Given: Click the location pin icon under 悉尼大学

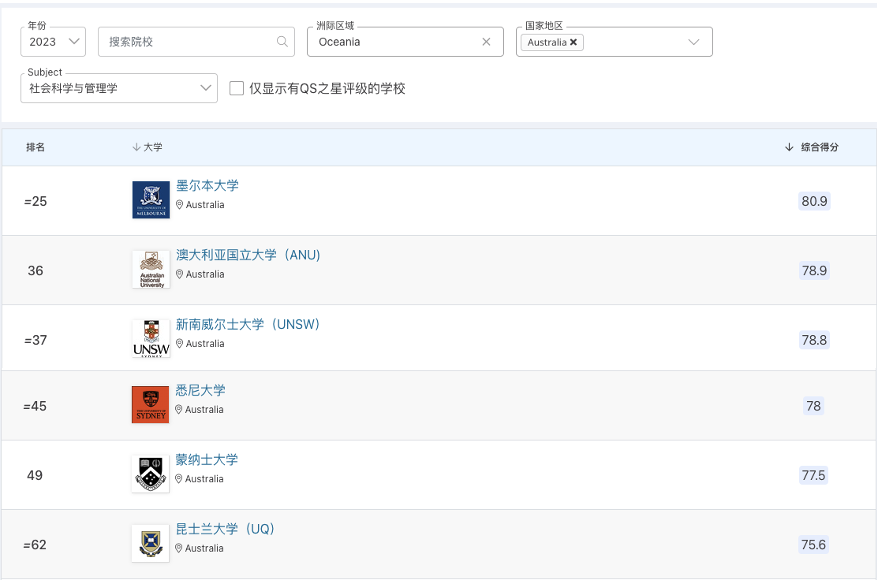Looking at the screenshot, I should (179, 409).
